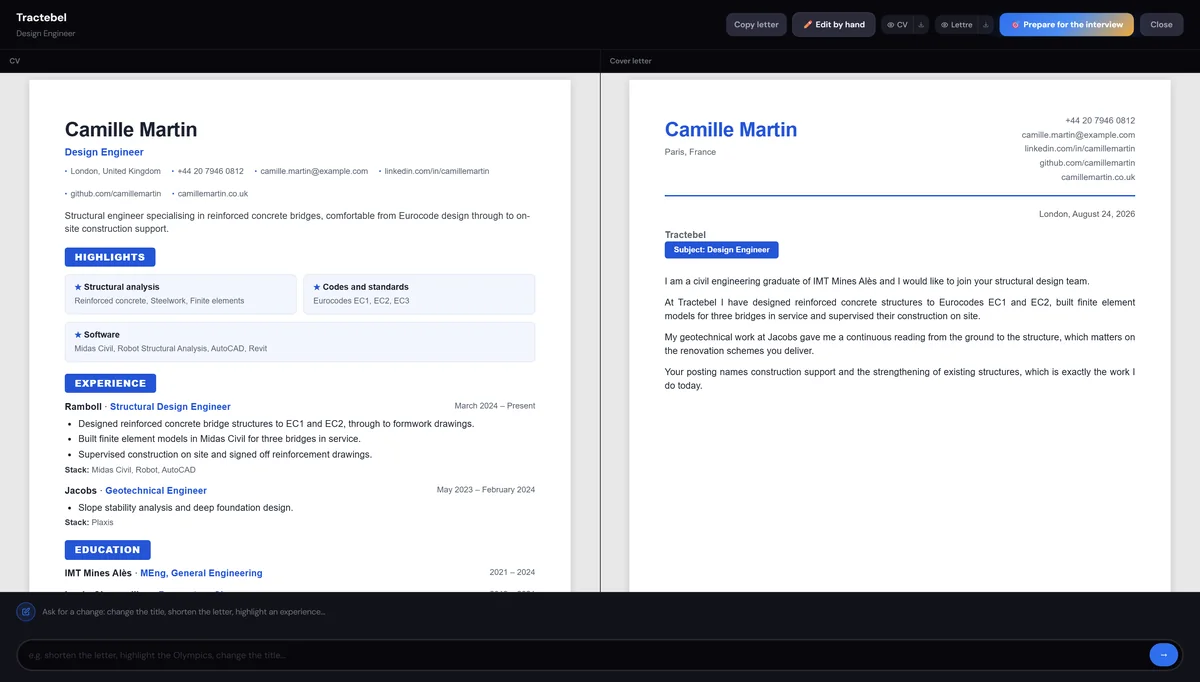Click Tractebel title in top bar
This screenshot has width=1200, height=682.
point(42,18)
